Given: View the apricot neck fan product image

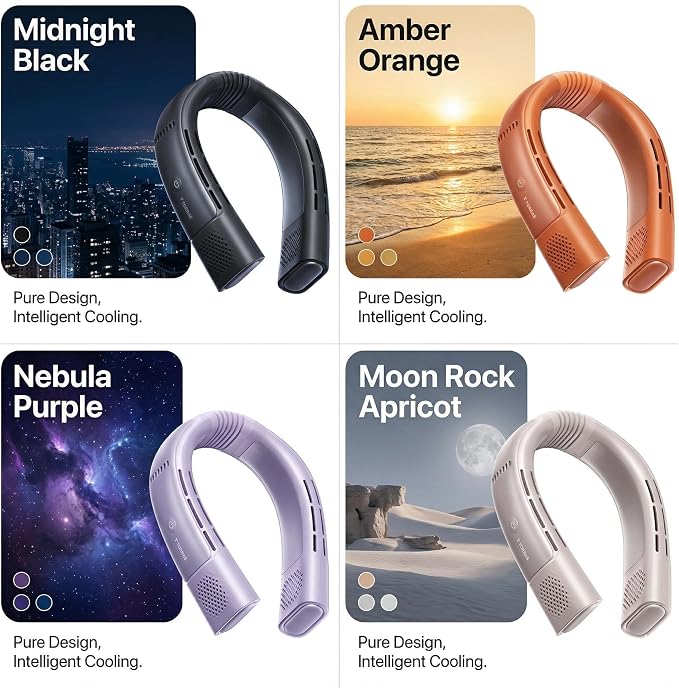Looking at the screenshot, I should point(582,523).
